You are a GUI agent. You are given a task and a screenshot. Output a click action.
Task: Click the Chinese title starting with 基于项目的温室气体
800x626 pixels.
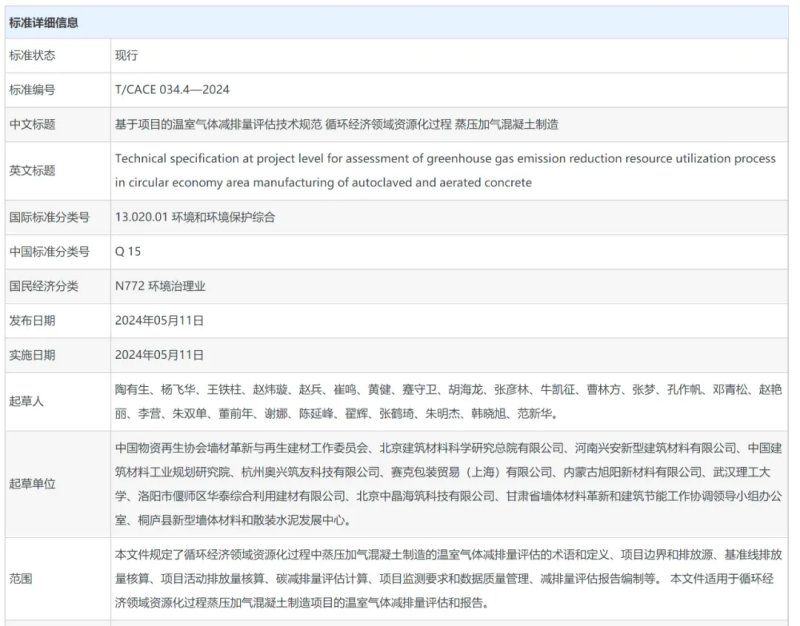[x=337, y=124]
